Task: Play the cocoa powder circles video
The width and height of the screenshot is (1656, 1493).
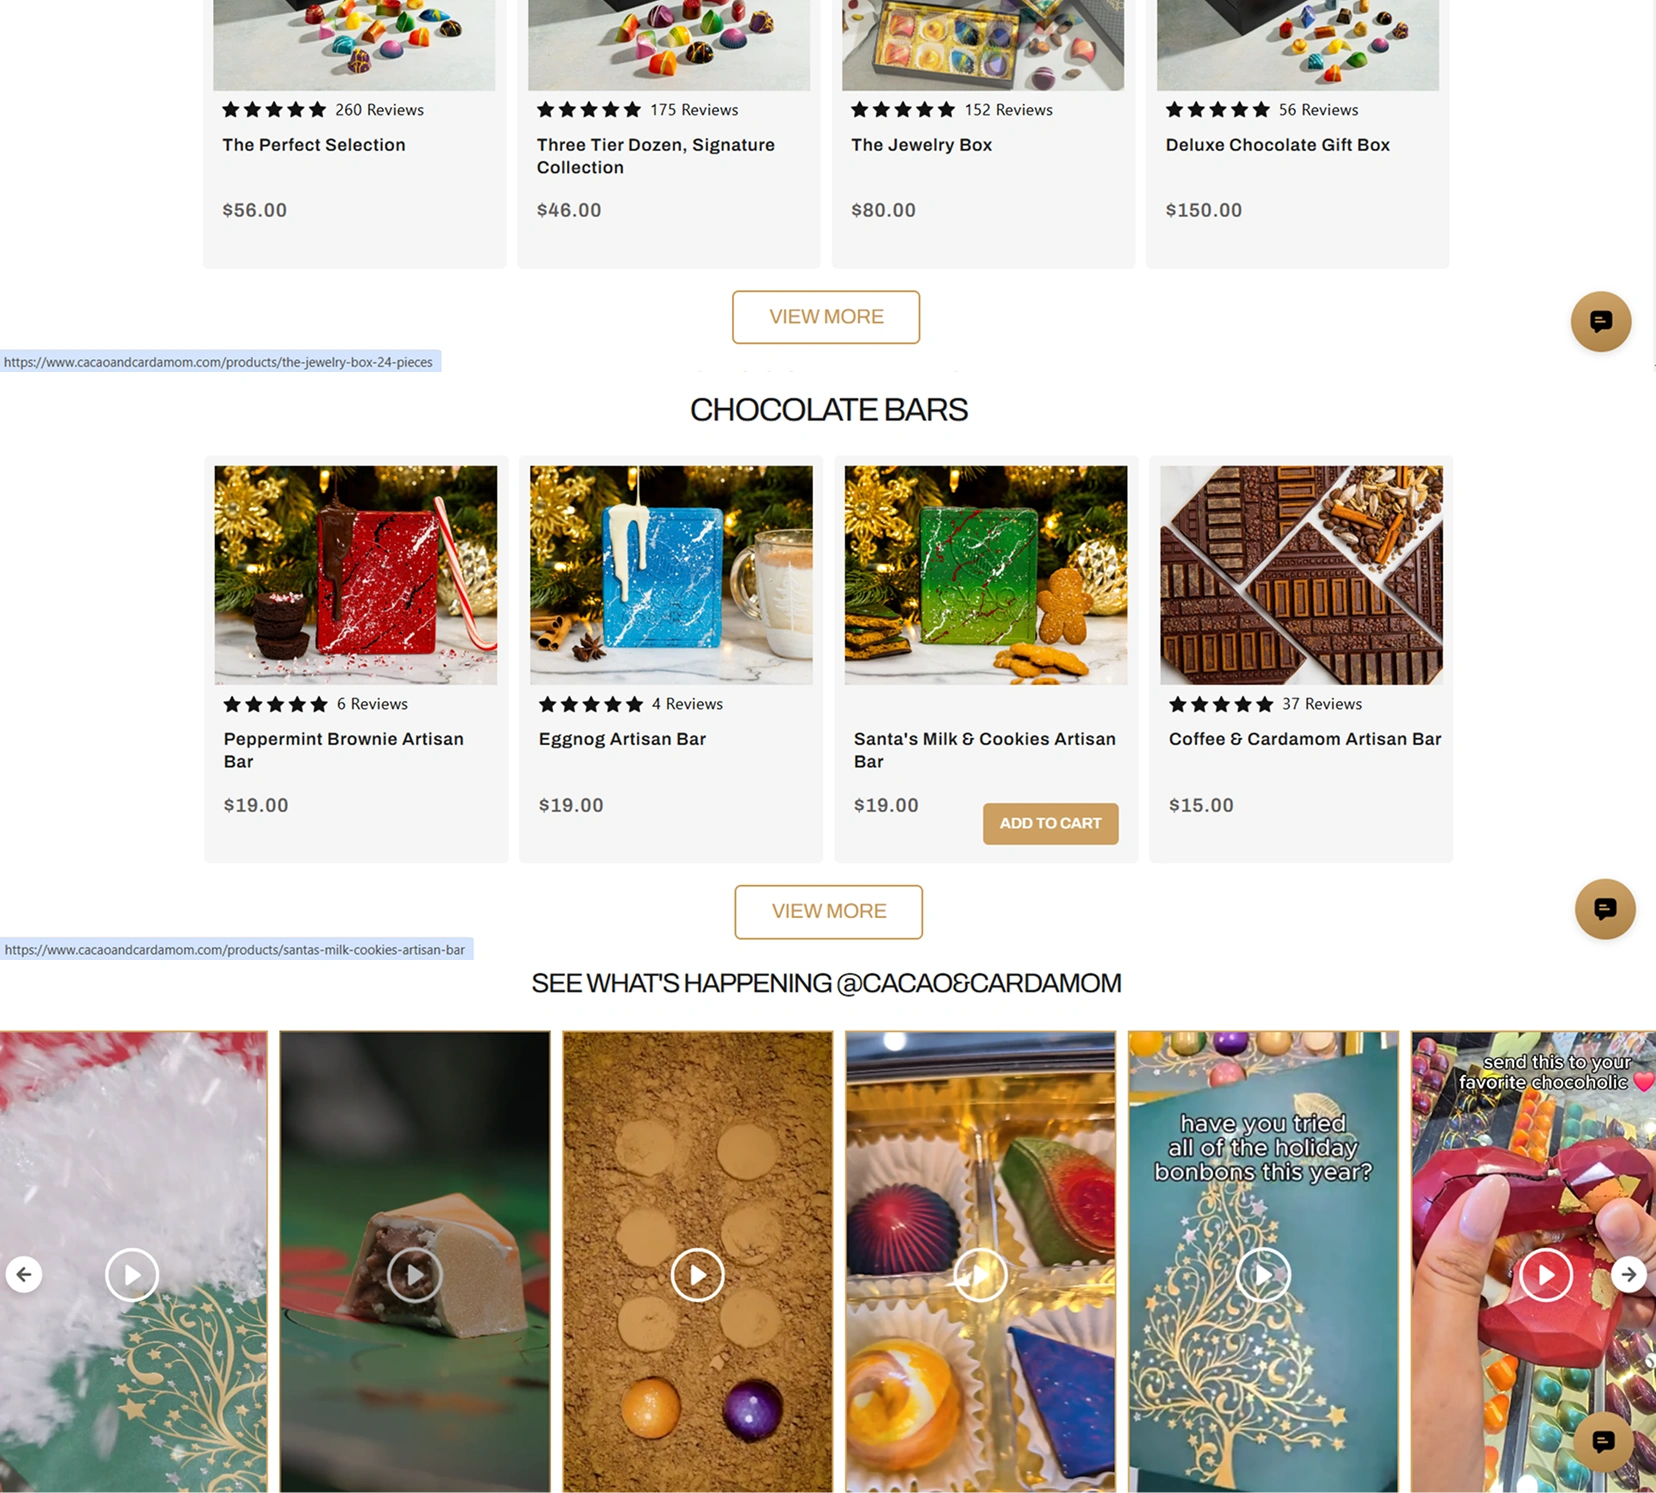Action: point(697,1274)
